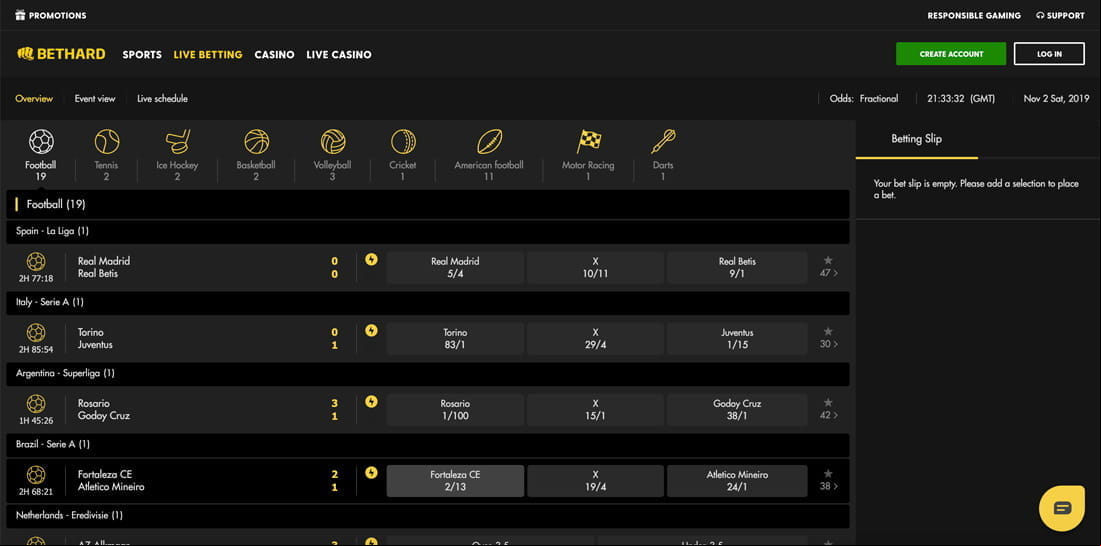Screen dimensions: 1101x546
Task: Select the Darts sport icon
Action: pos(663,142)
